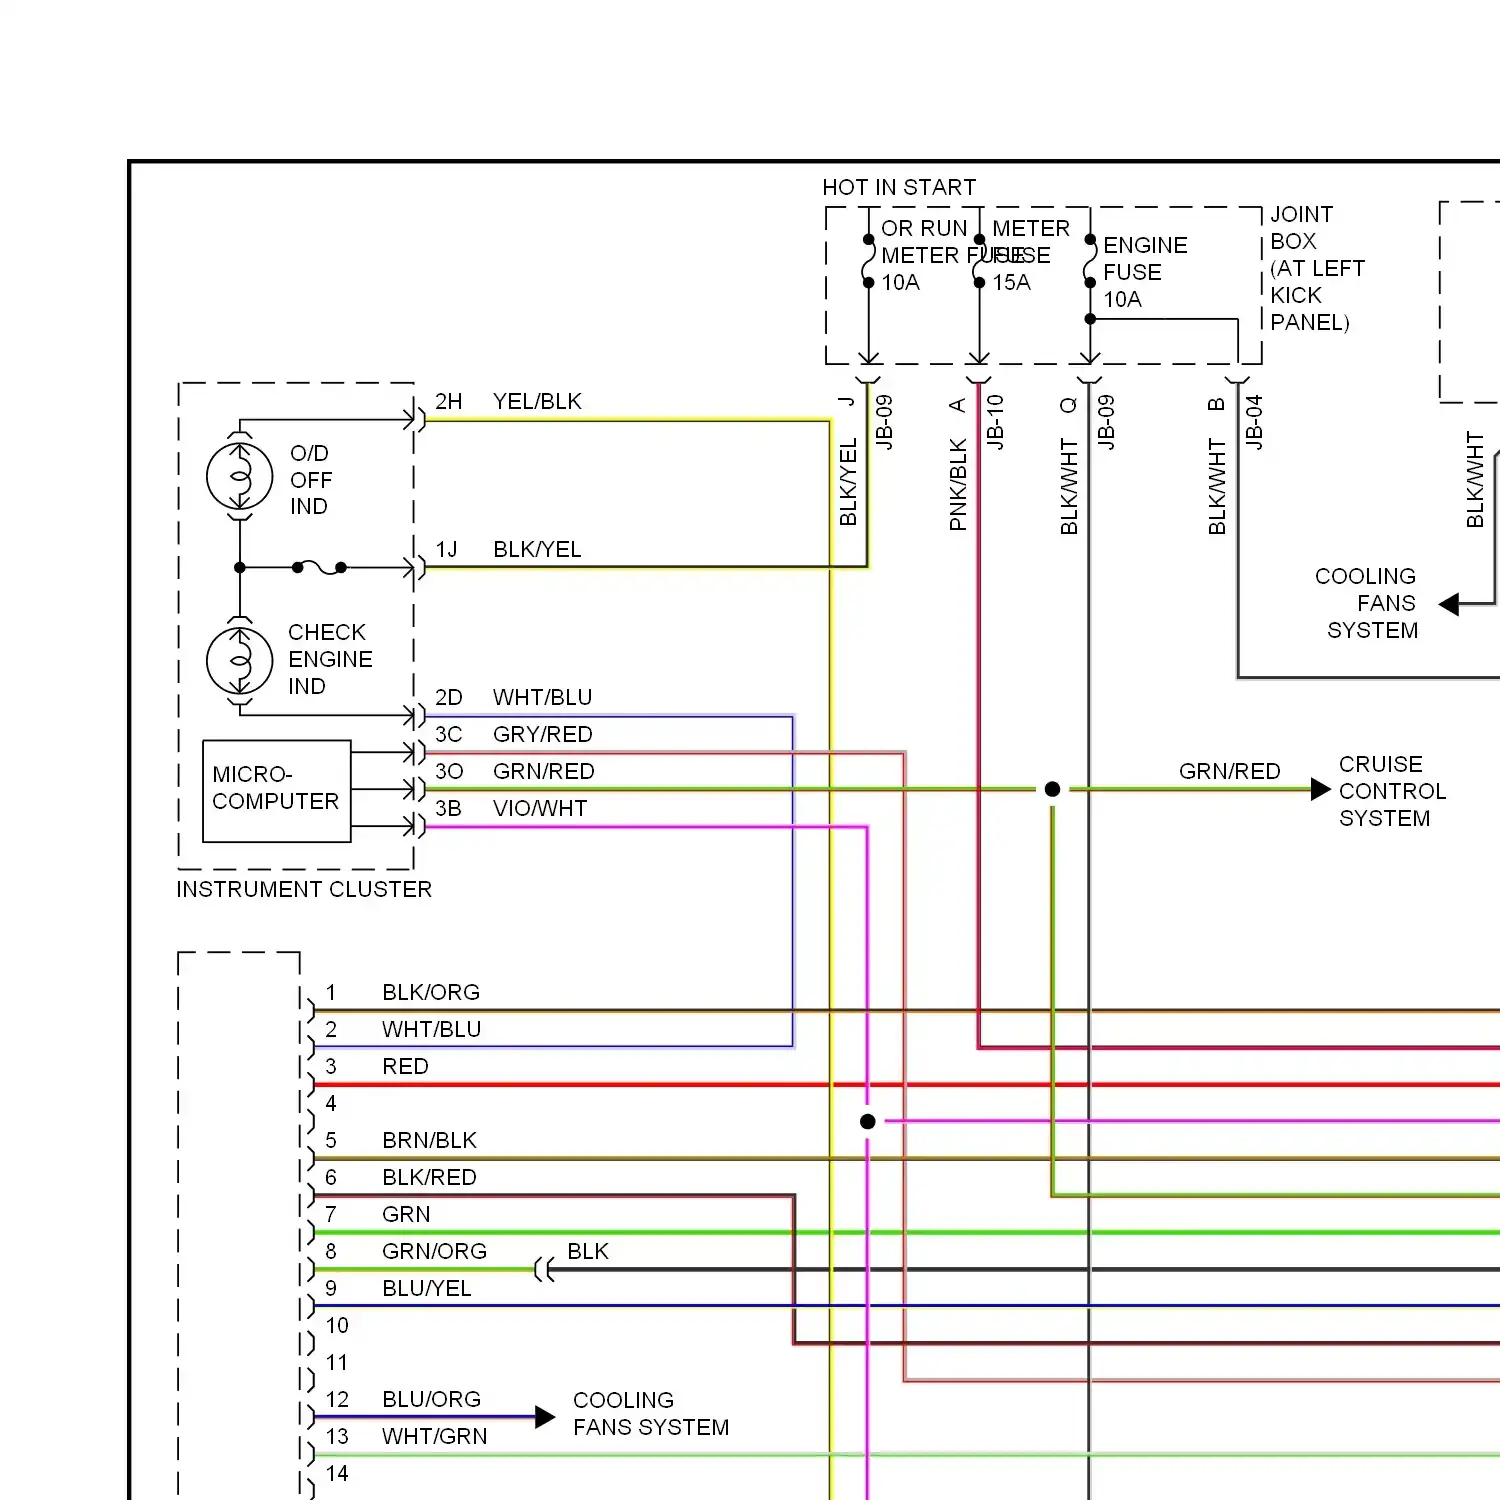
Task: Click the JOINT BOX (AT LEFT KICK PANEL) label
Action: tap(1317, 268)
